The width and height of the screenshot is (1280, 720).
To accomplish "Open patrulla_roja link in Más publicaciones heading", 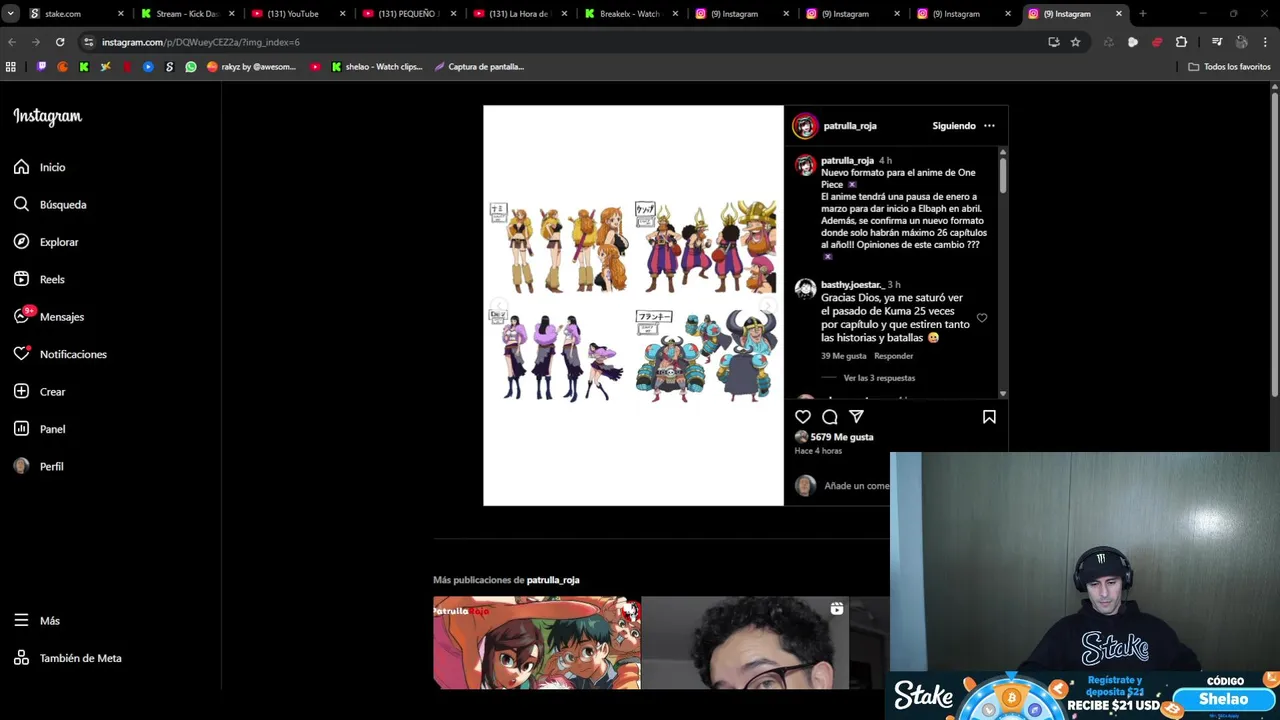I will click(x=553, y=580).
